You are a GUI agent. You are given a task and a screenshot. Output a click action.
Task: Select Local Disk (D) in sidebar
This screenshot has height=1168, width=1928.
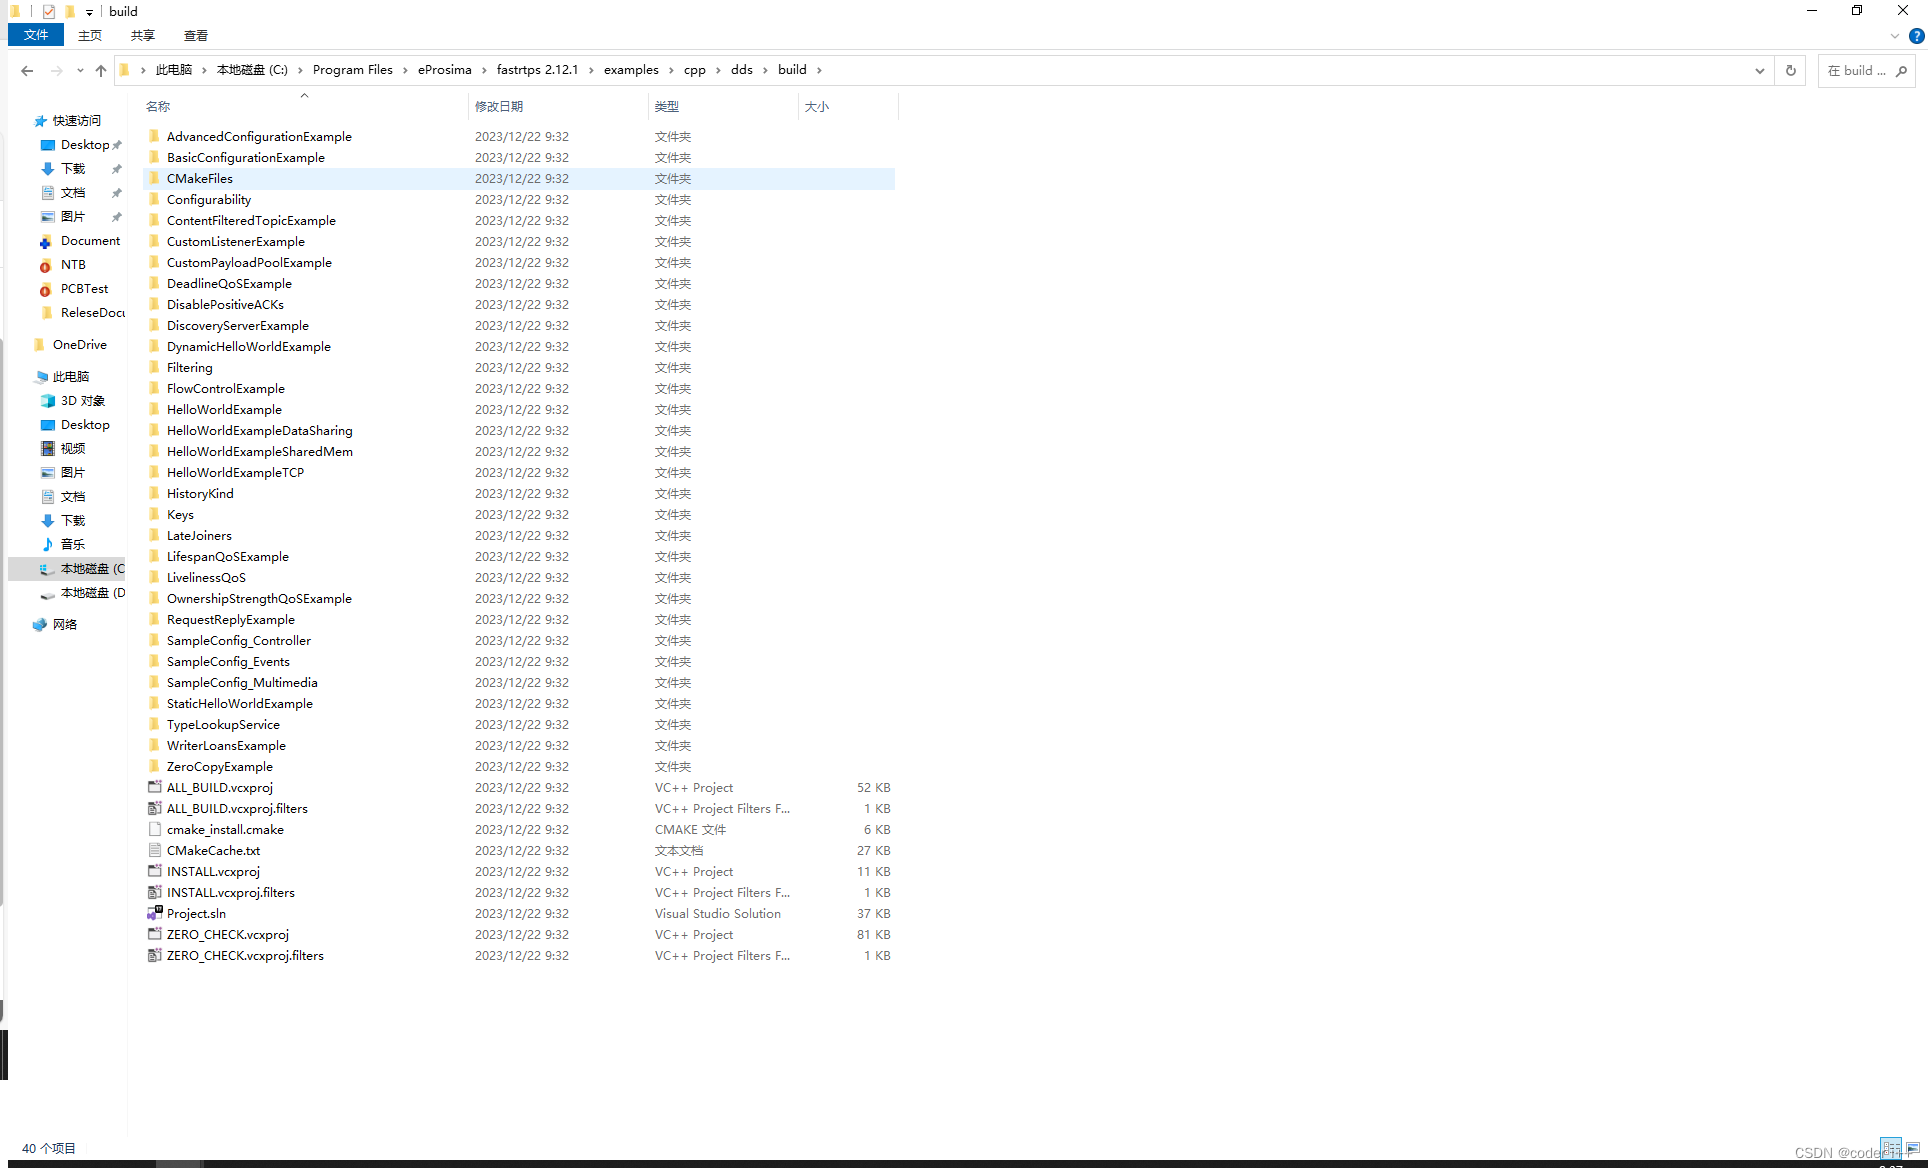(x=92, y=593)
